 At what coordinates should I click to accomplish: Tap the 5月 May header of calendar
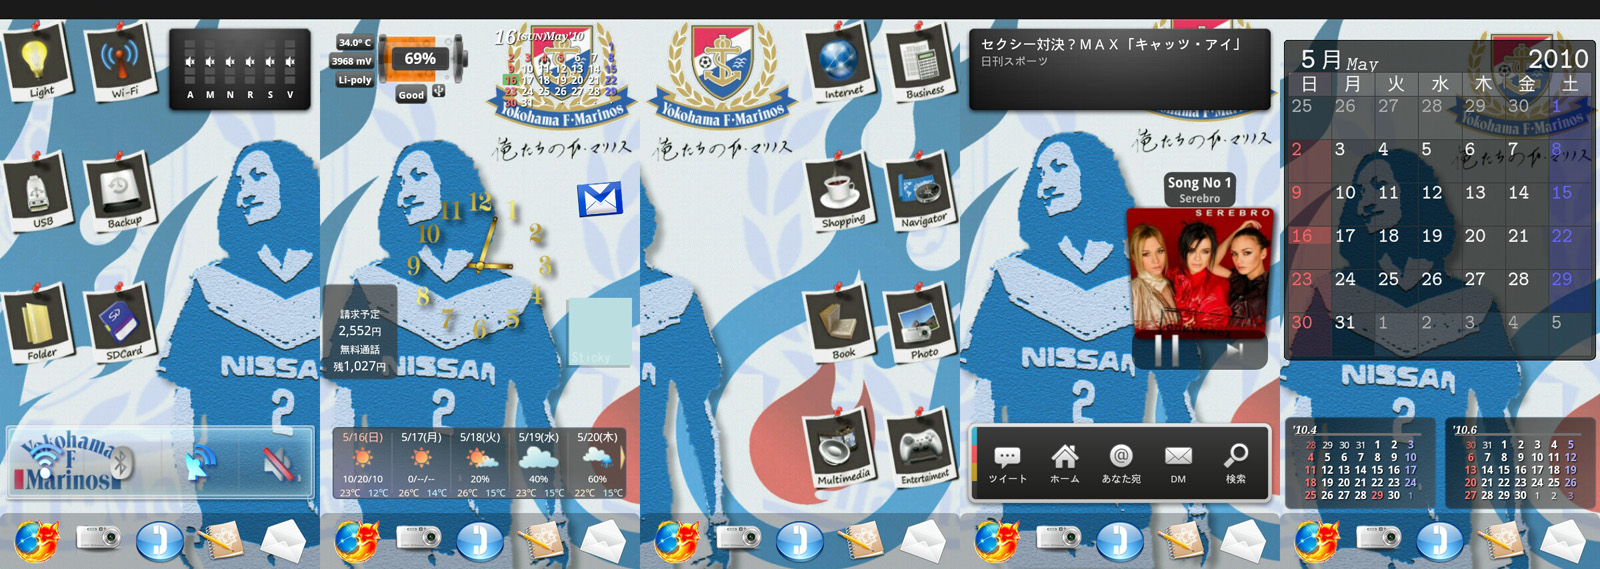[x=1339, y=59]
